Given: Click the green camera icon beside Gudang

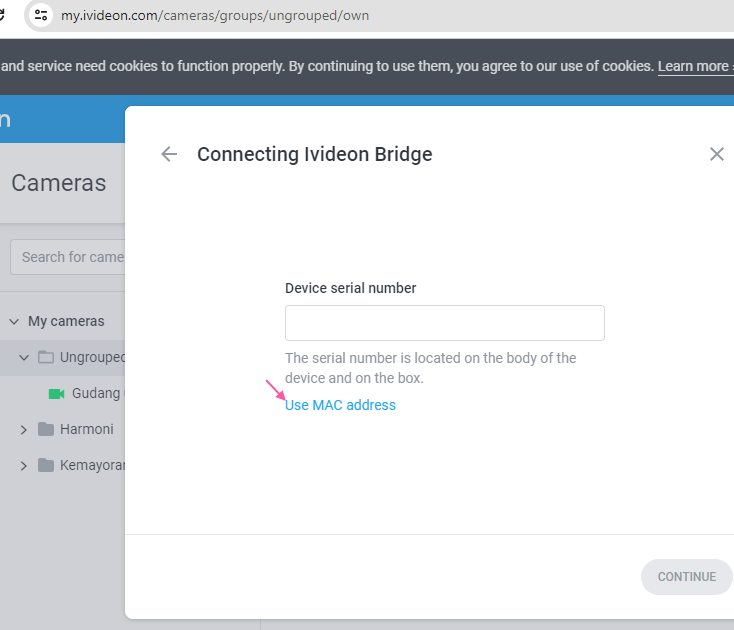Looking at the screenshot, I should 57,394.
